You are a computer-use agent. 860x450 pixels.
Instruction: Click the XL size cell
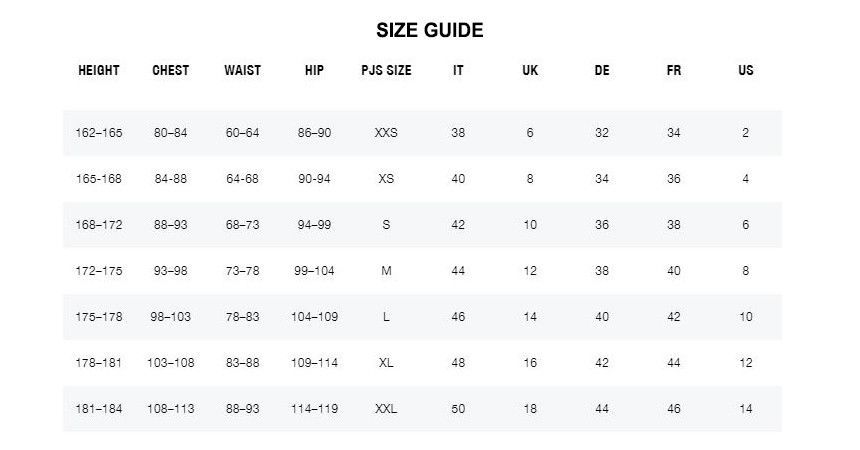(386, 363)
